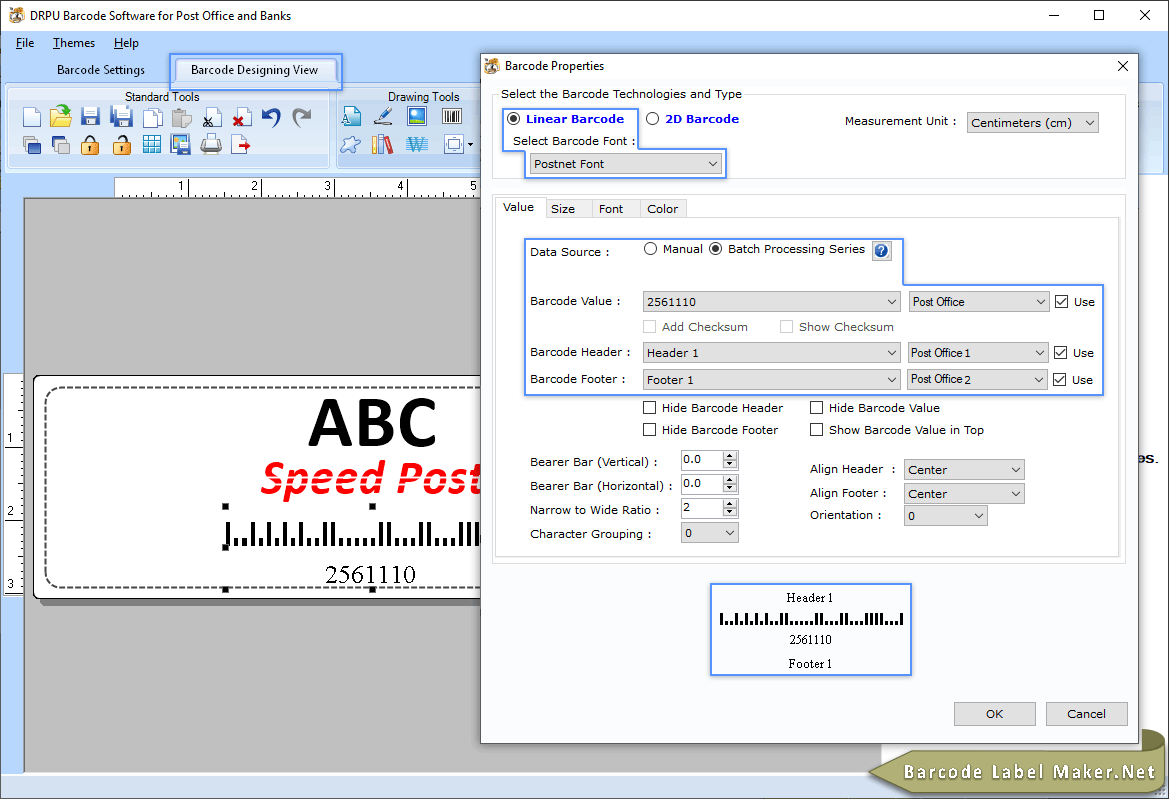Cut selection with scissors icon

212,118
